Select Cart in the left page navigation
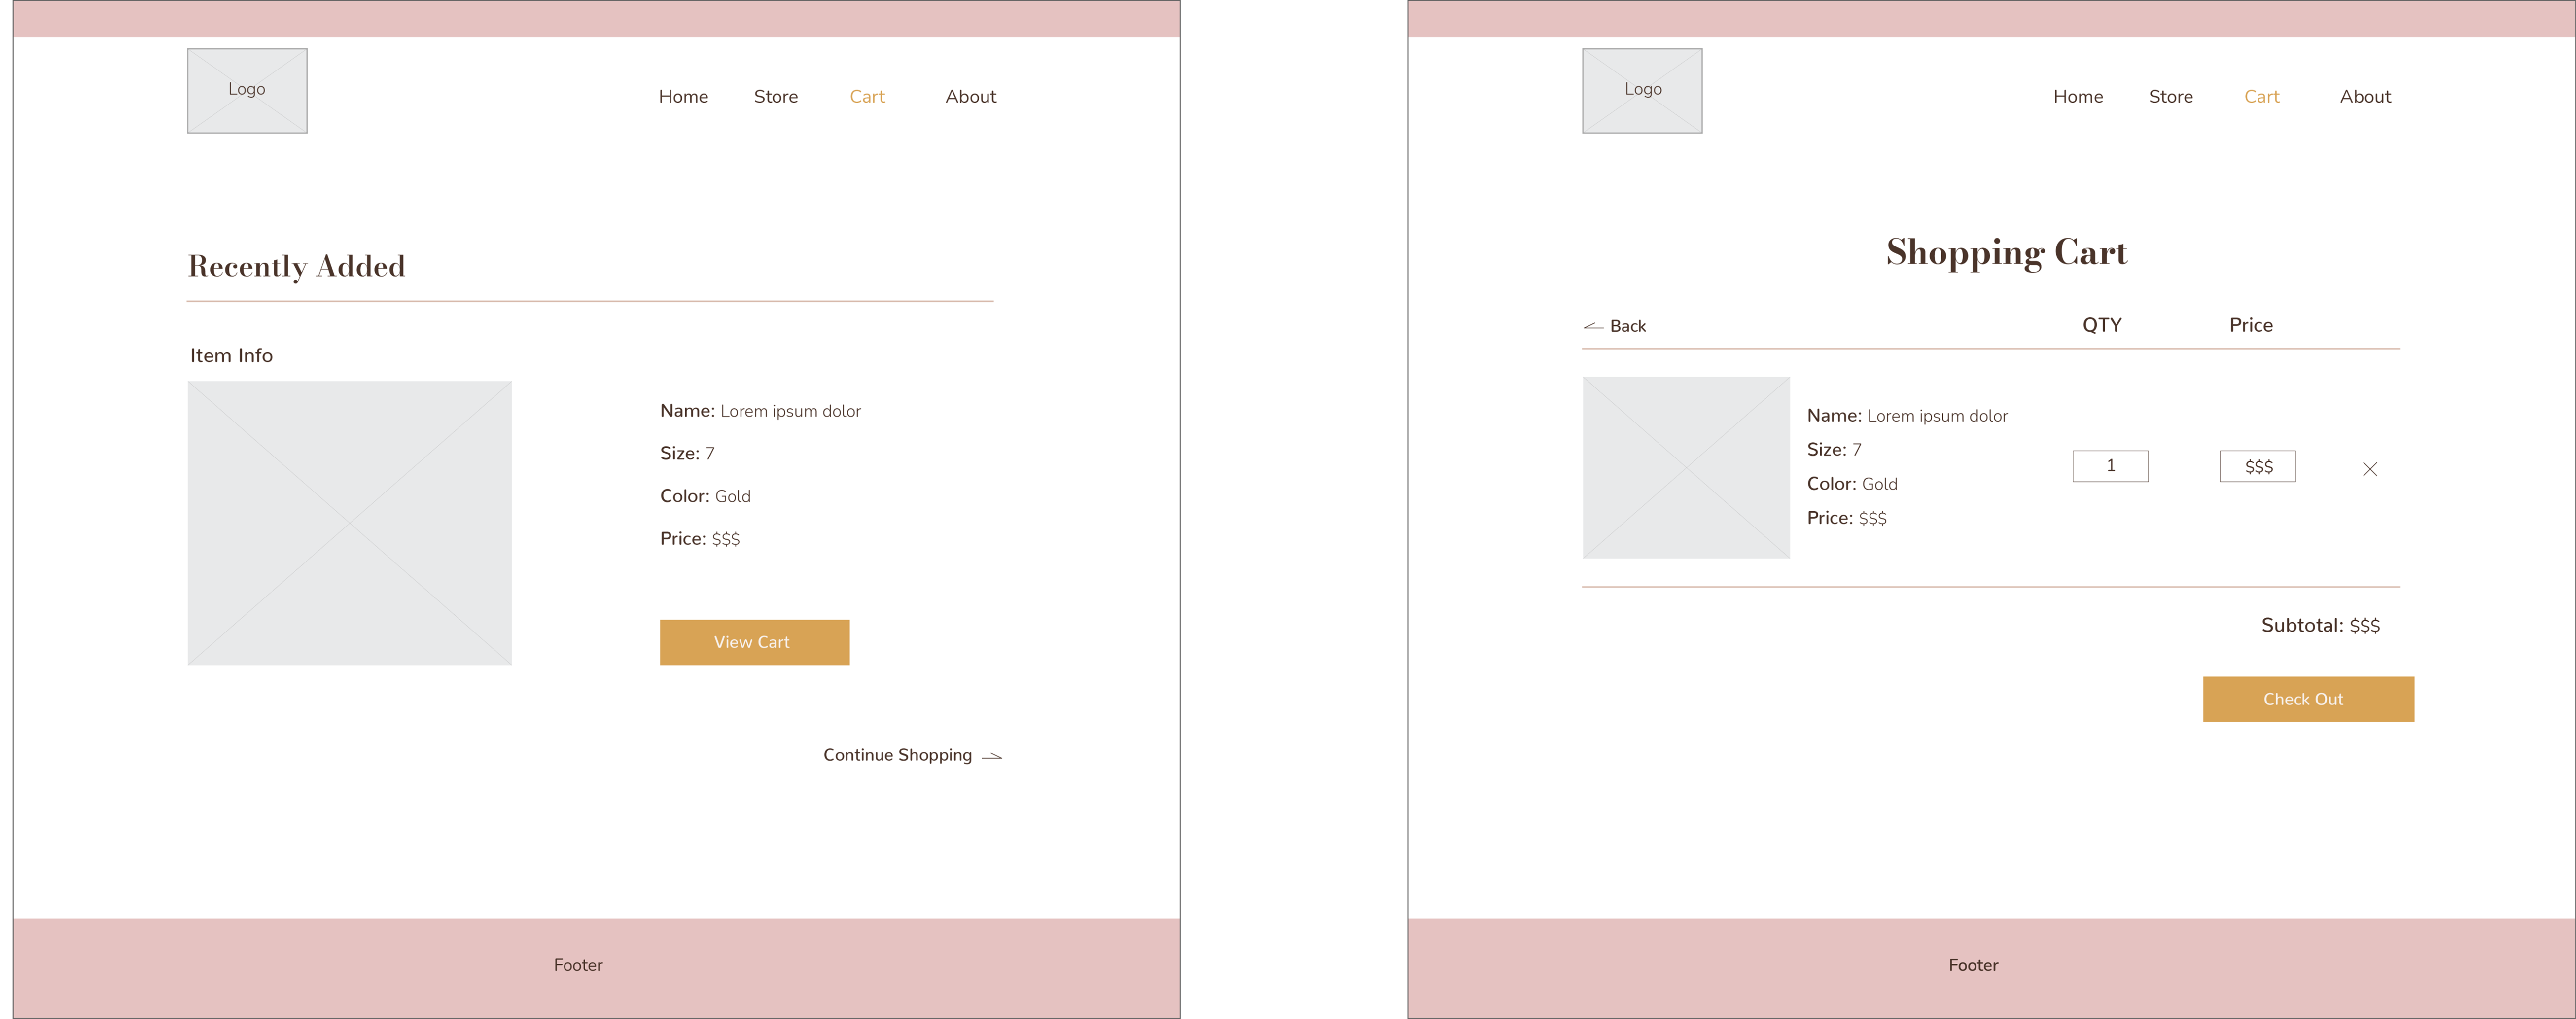Viewport: 2576px width, 1019px height. pos(867,97)
